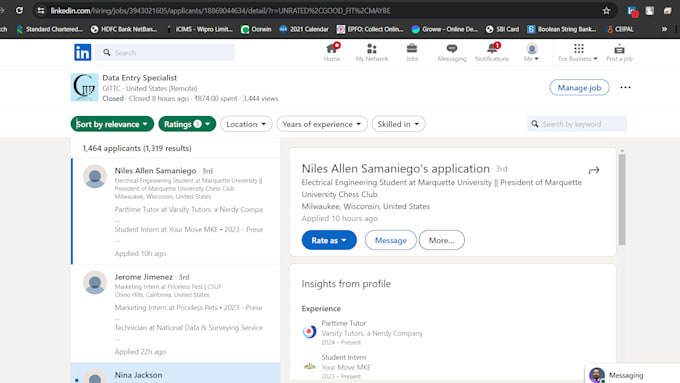Click the Manage job button
The width and height of the screenshot is (680, 383).
point(579,88)
